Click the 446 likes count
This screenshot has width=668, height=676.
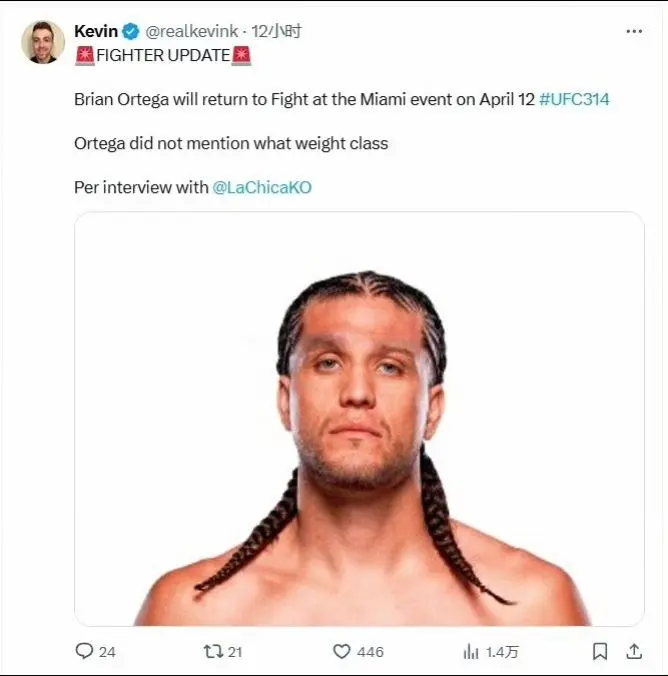pyautogui.click(x=370, y=652)
